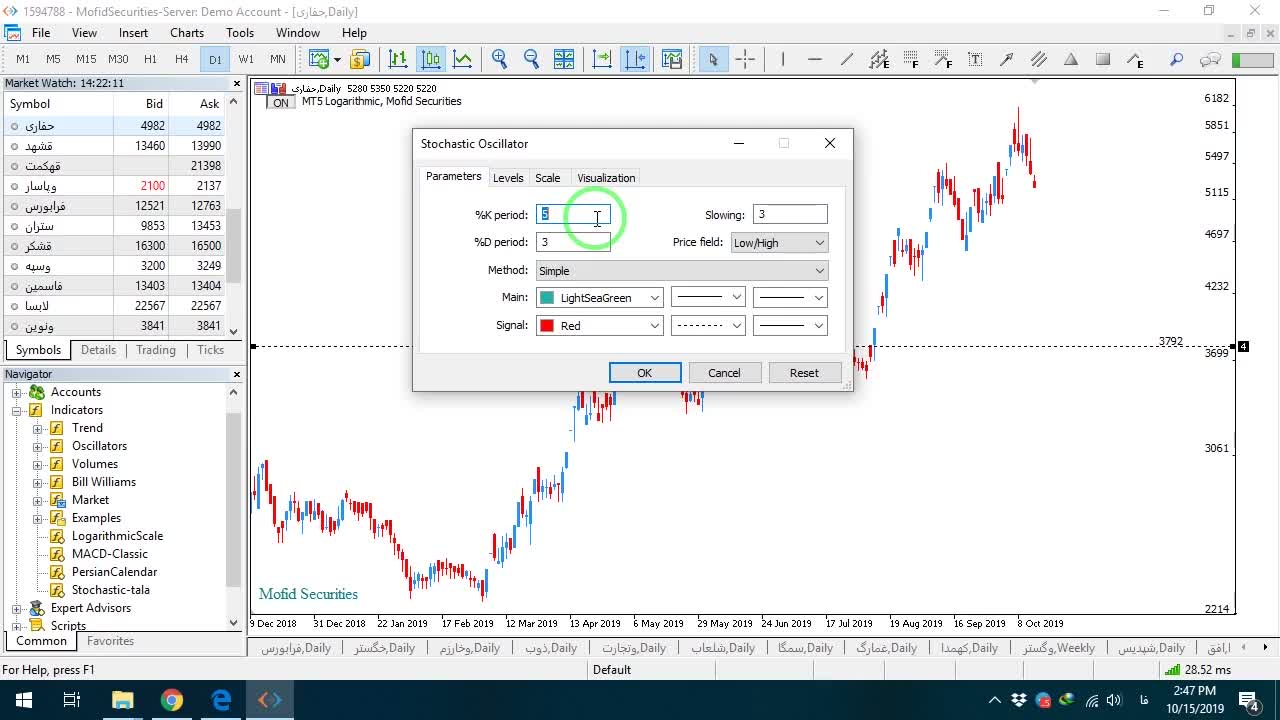Zoom out using magnifier minus icon
Viewport: 1280px width, 720px height.
531,59
